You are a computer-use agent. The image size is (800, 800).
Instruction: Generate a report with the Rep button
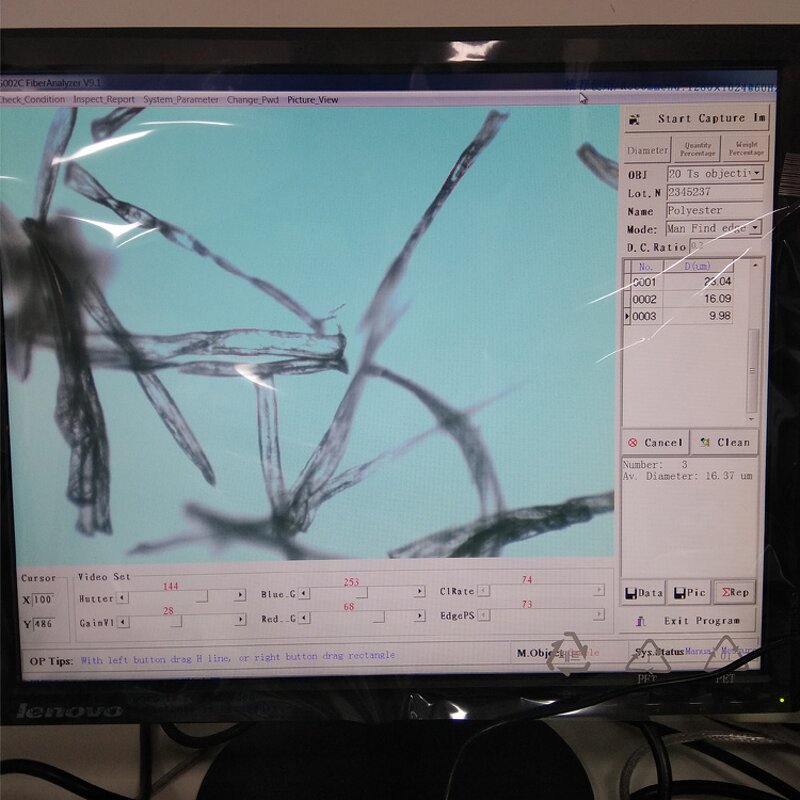(735, 593)
